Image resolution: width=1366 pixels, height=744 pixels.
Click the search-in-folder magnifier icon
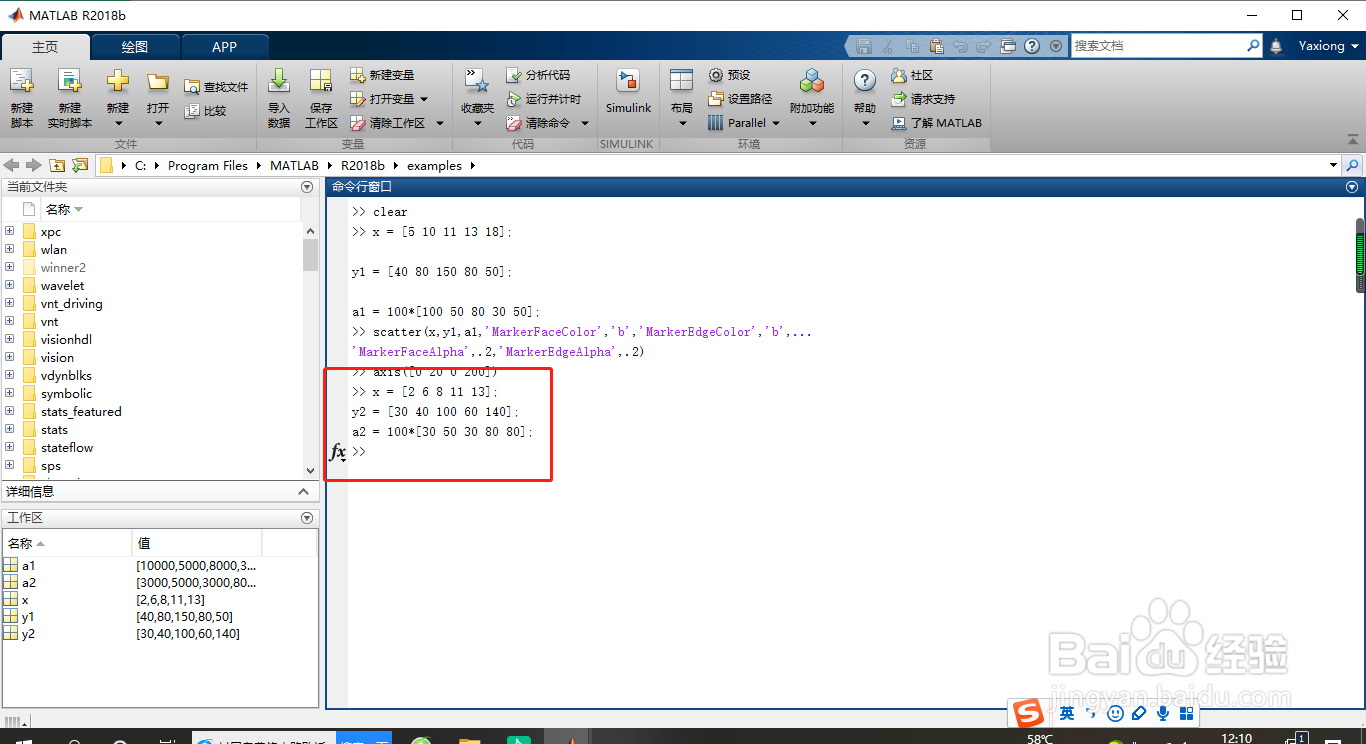tap(1352, 165)
